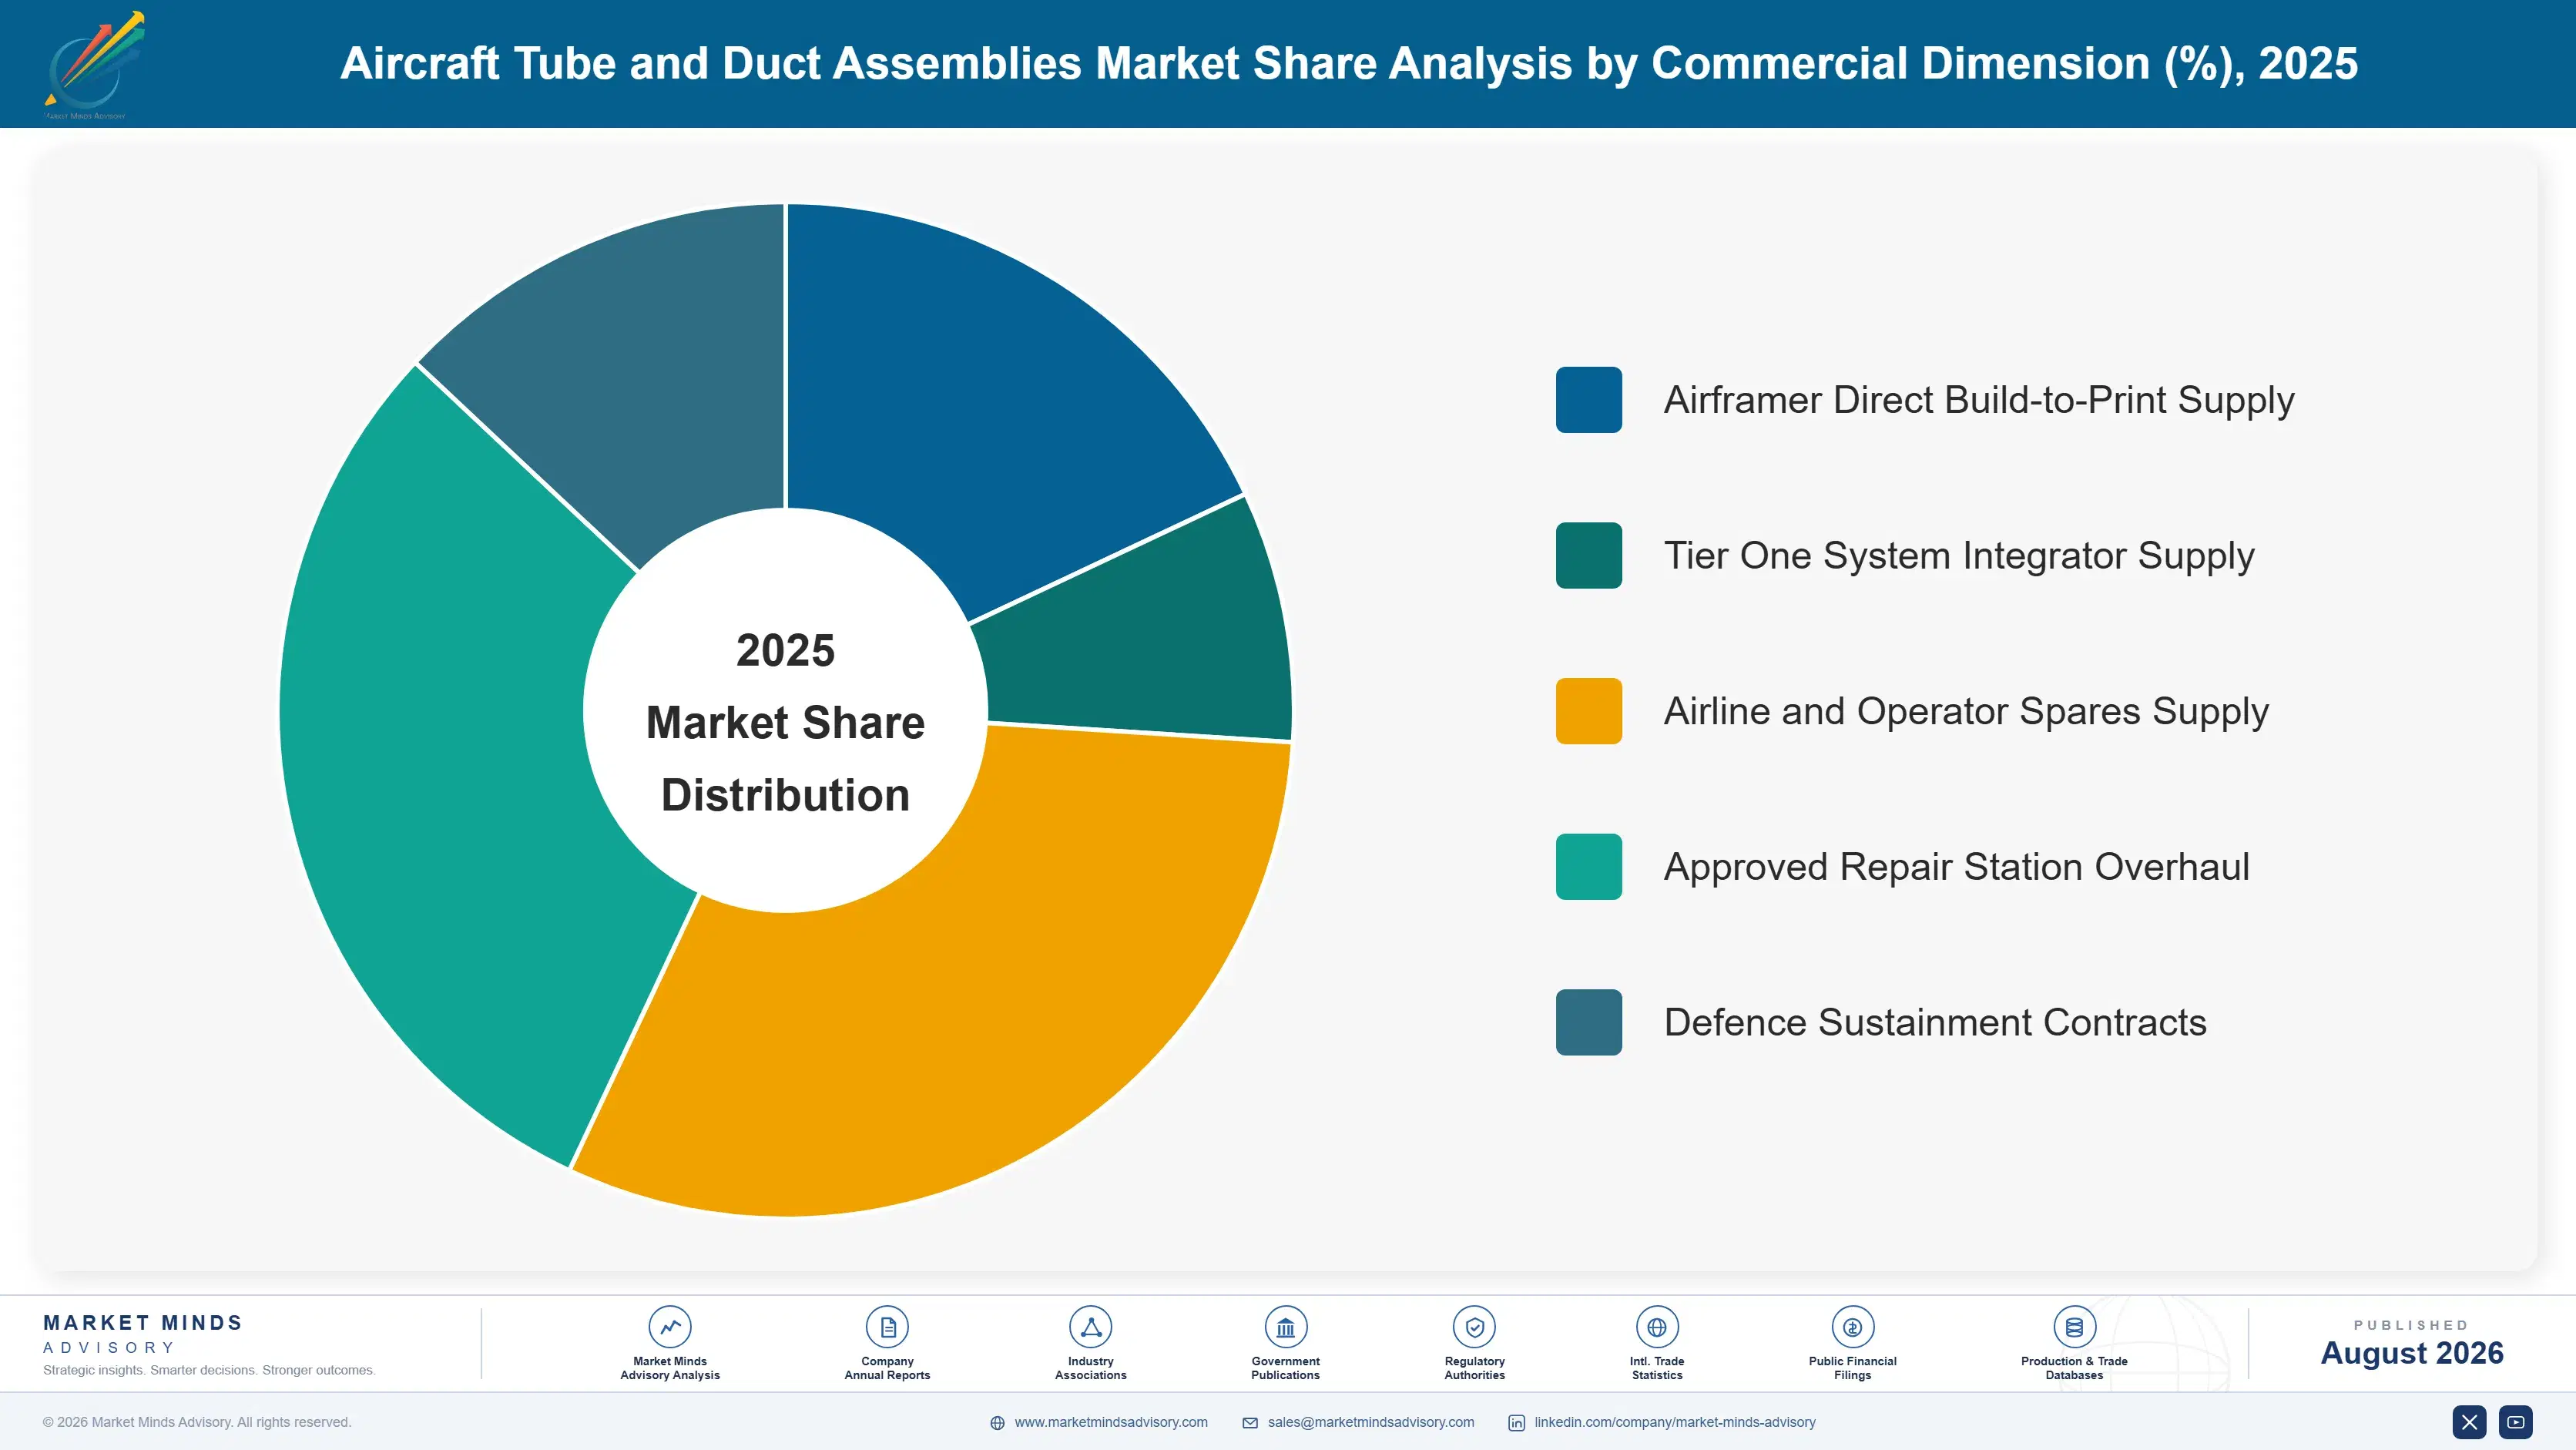Image resolution: width=2576 pixels, height=1450 pixels.
Task: Click the envelope icon beside sales email
Action: point(1250,1423)
